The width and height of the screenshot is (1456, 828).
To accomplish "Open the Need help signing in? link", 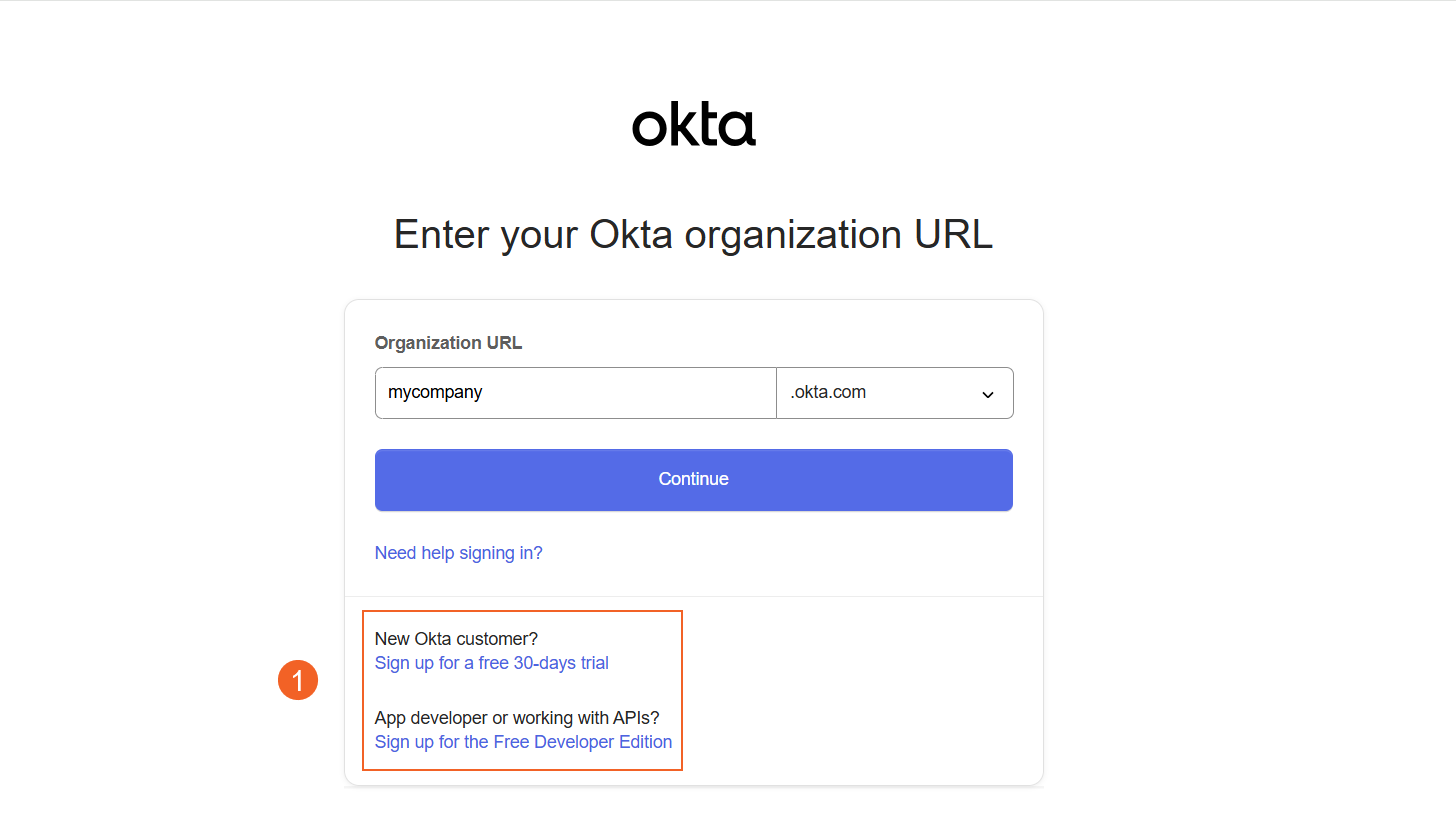I will pyautogui.click(x=458, y=553).
